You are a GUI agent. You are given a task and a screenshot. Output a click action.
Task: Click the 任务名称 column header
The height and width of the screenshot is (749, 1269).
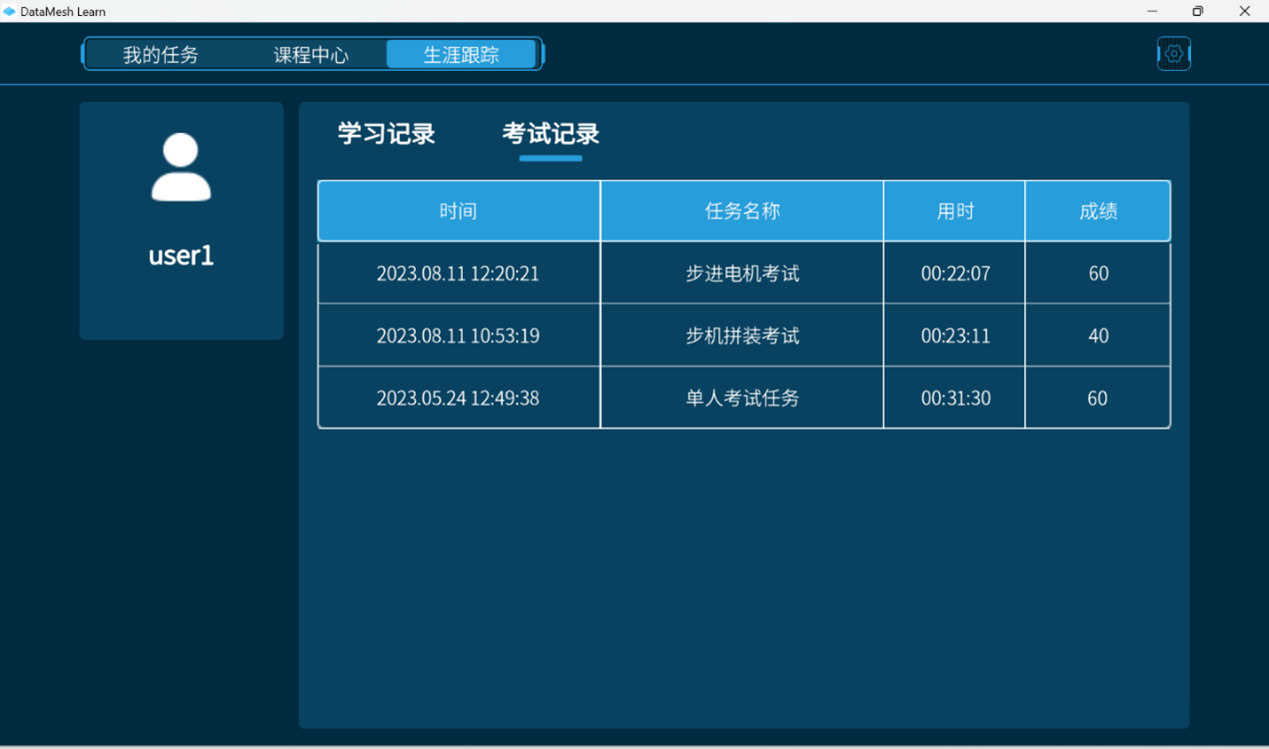pos(741,211)
